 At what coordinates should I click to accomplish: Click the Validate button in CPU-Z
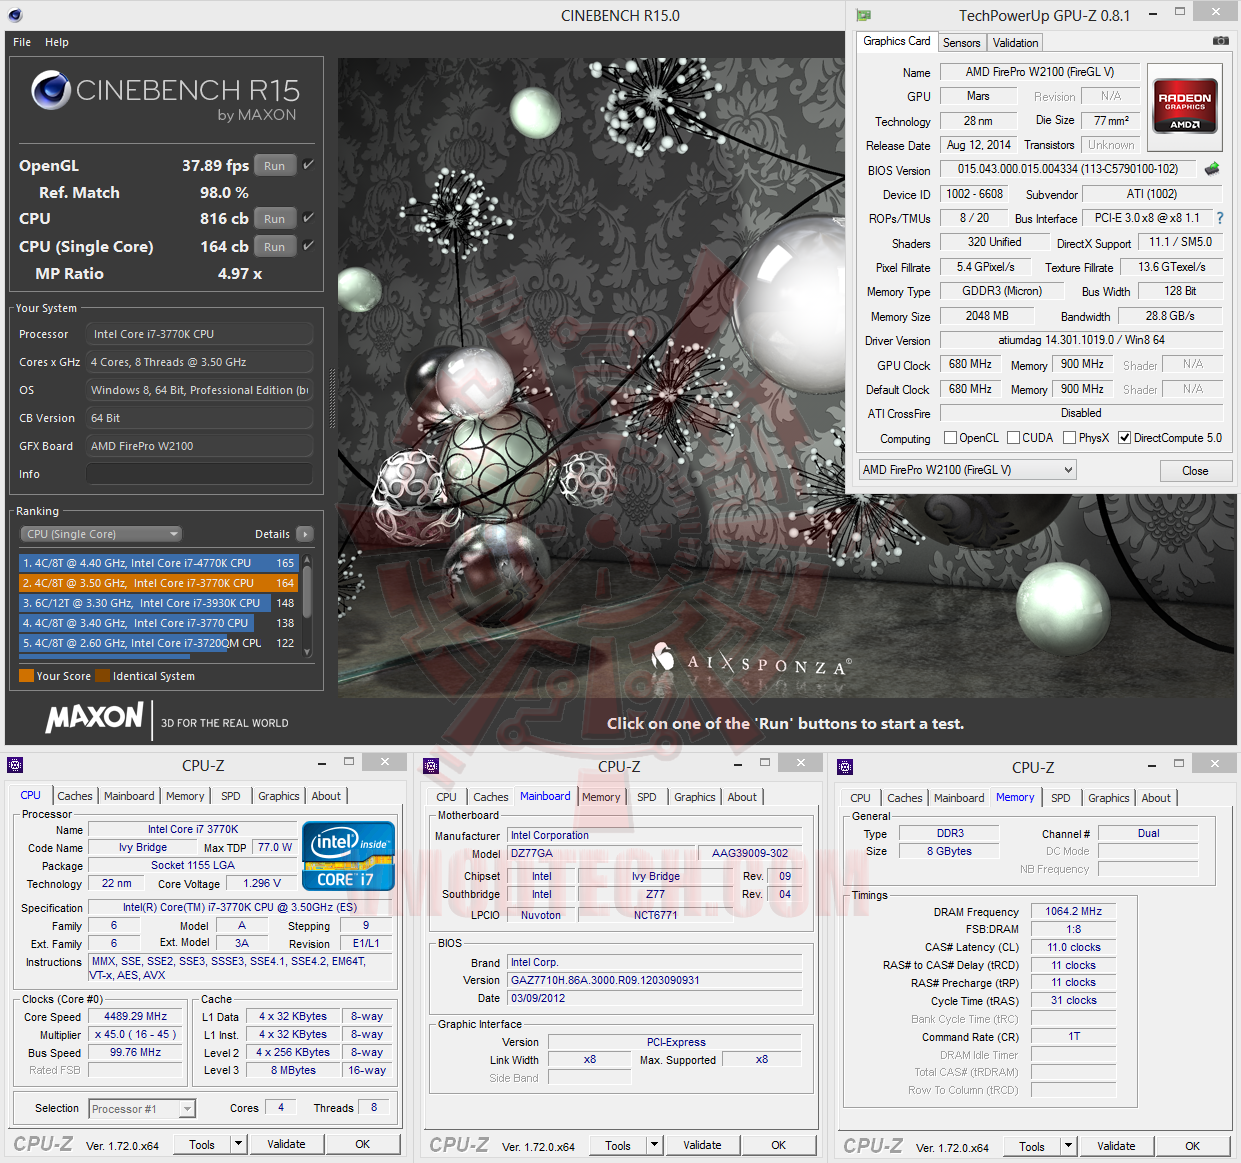[x=287, y=1143]
